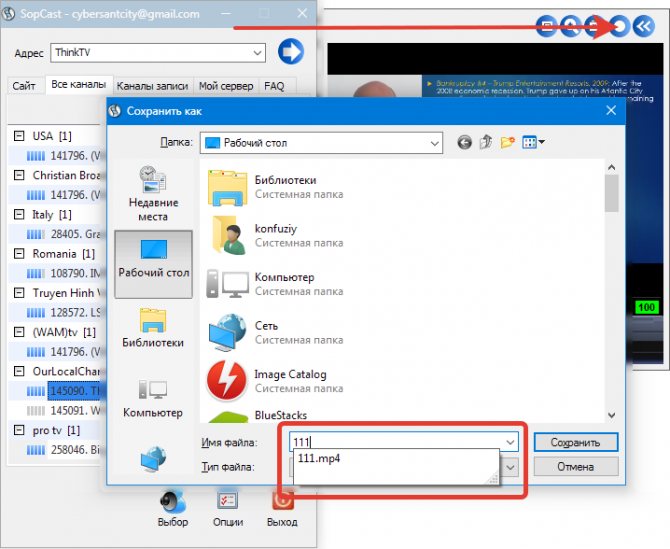
Task: Choose the 111.mp4 autocomplete suggestion
Action: (x=319, y=458)
